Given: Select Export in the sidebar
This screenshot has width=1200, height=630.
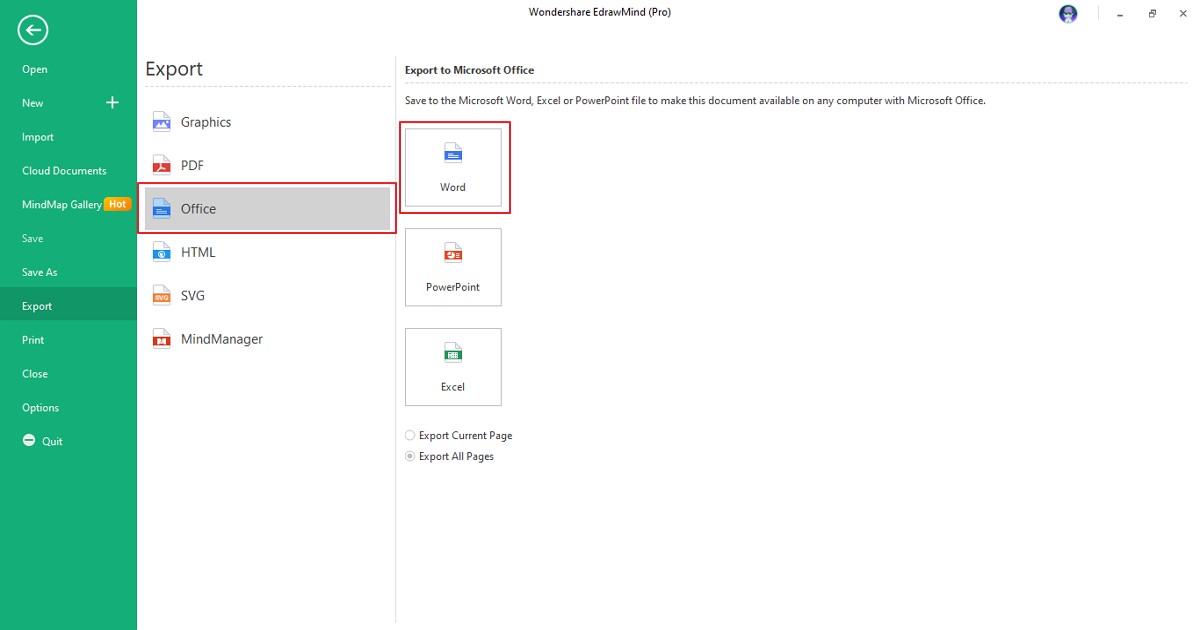Looking at the screenshot, I should click(68, 306).
